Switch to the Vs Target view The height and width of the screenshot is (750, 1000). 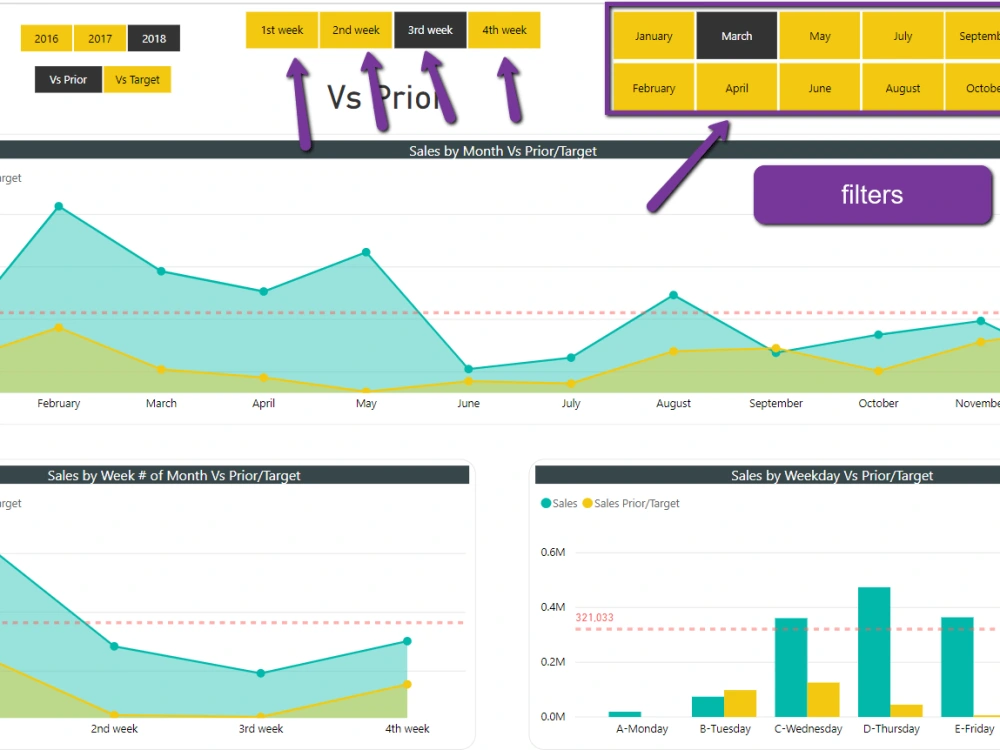[x=137, y=79]
